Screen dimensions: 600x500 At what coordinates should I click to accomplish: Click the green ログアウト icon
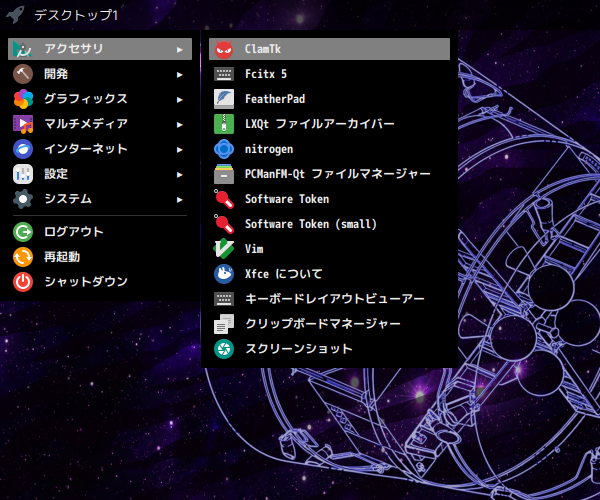[23, 232]
